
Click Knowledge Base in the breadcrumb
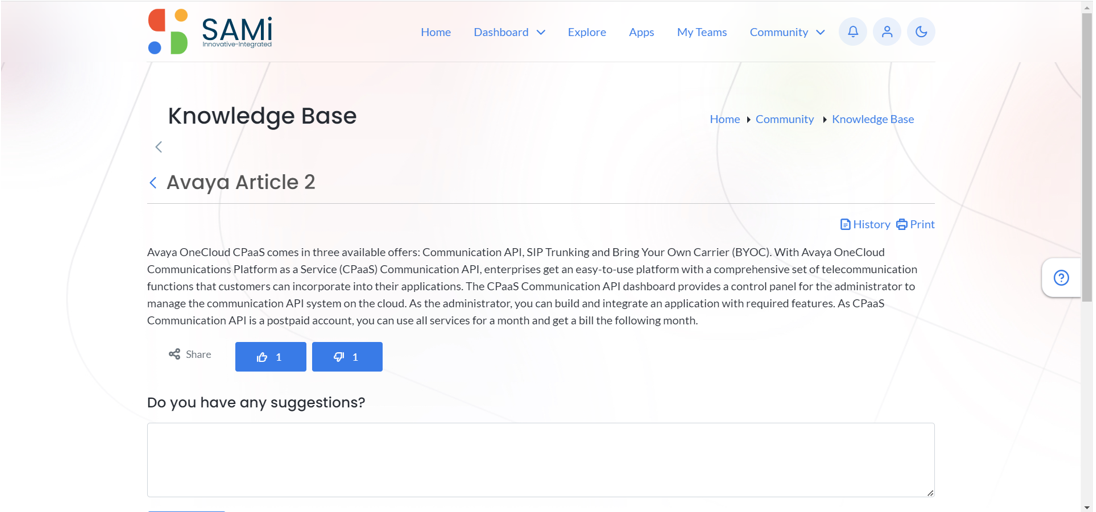pos(873,119)
